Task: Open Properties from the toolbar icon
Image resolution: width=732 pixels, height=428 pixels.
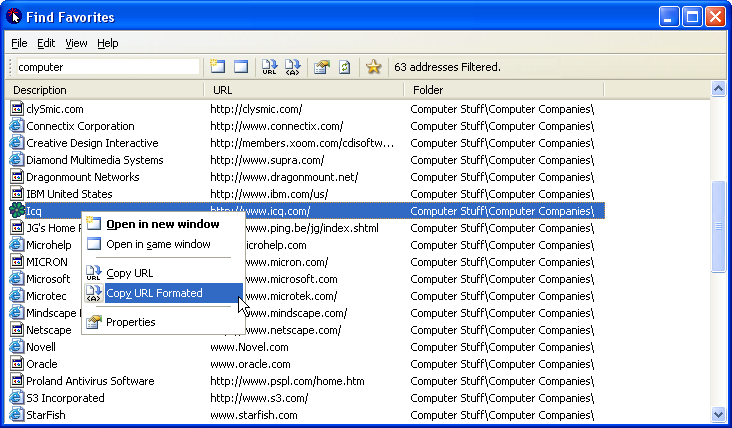Action: [321, 67]
